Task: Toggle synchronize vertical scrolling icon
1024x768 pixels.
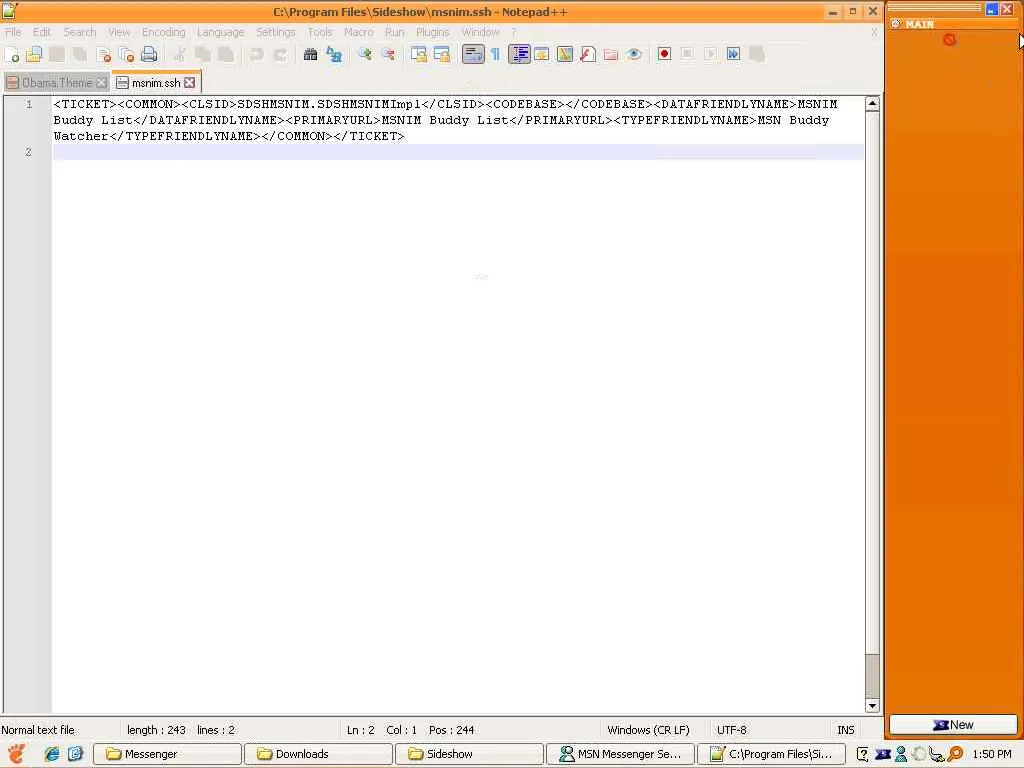Action: click(419, 54)
